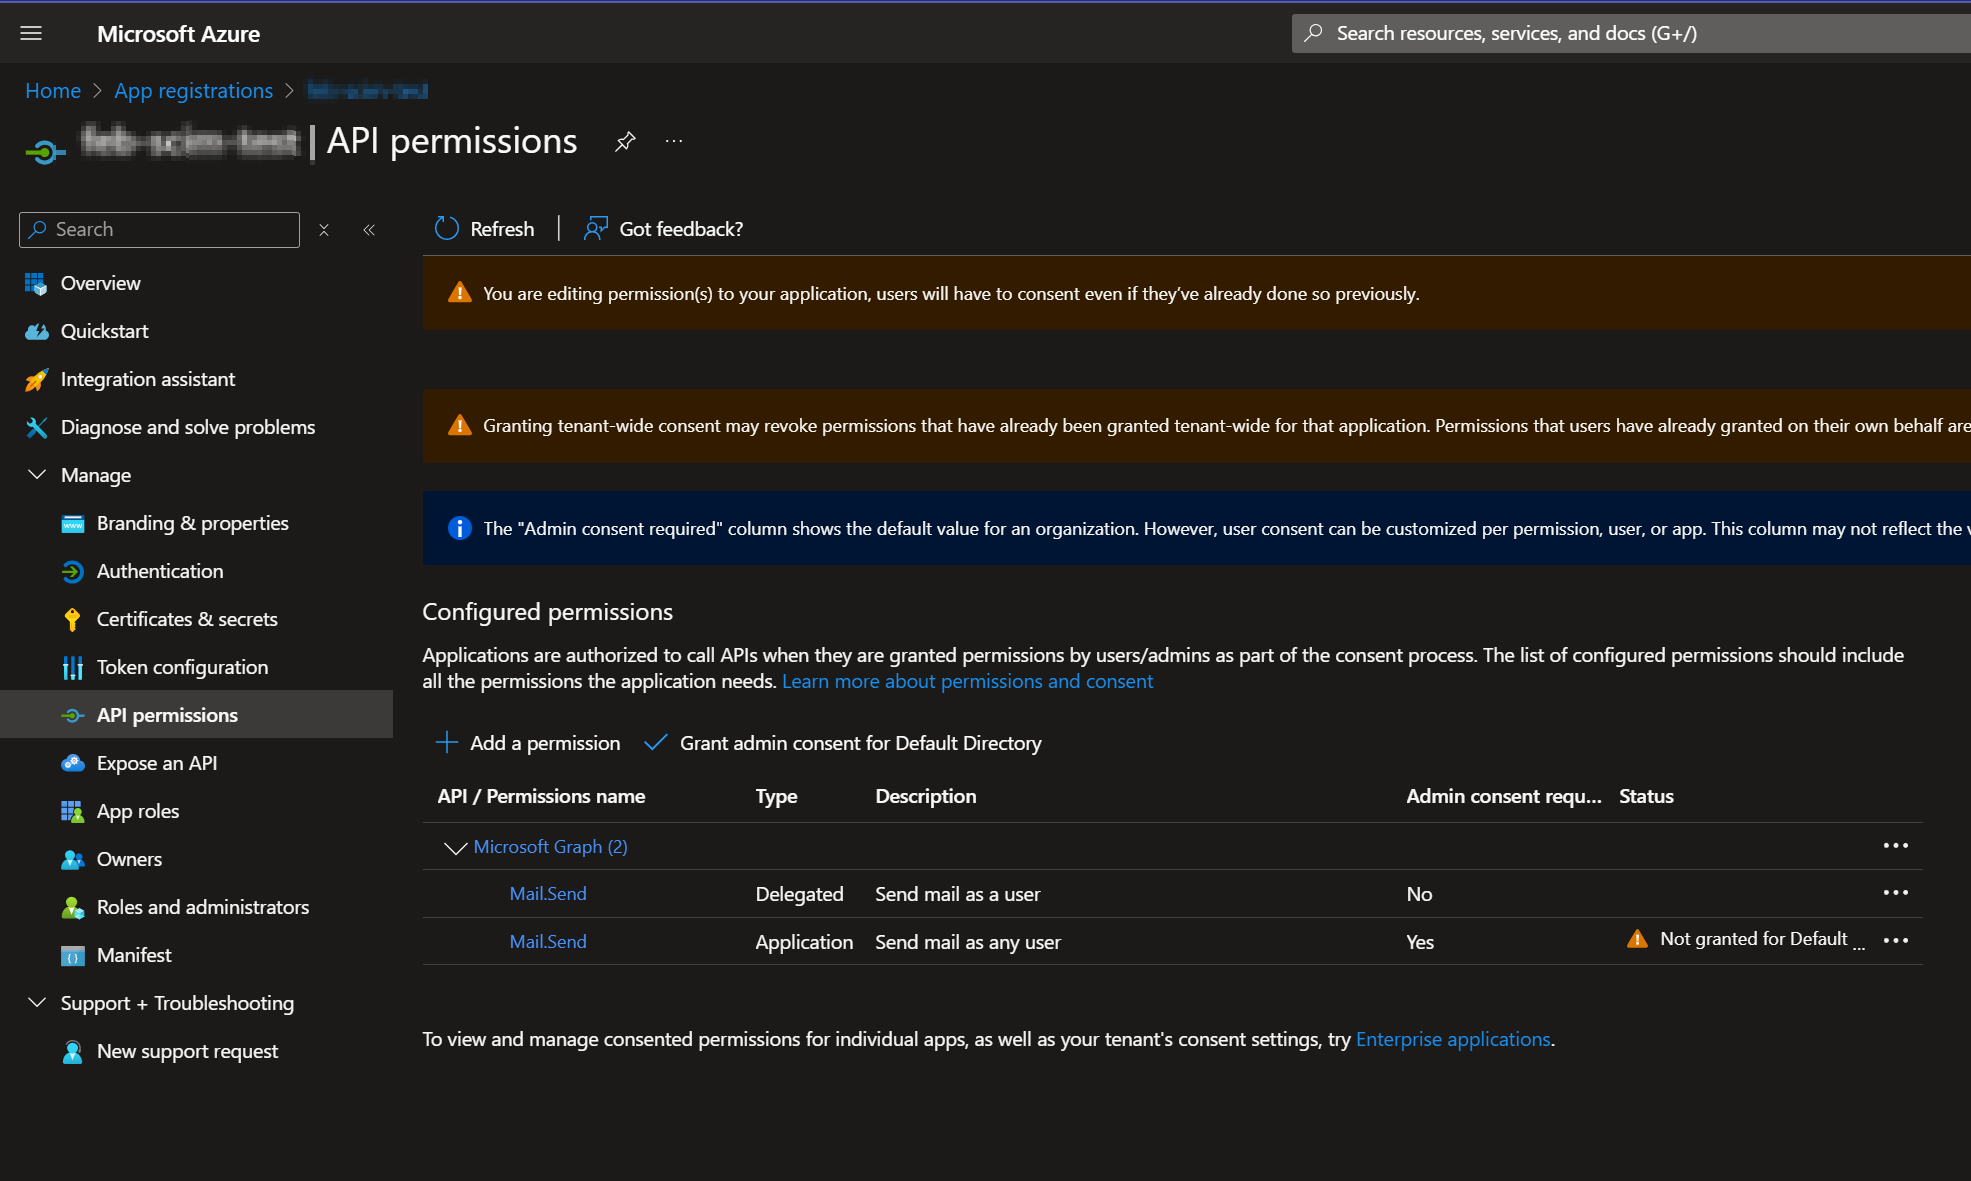
Task: Click the Branding & properties icon
Action: coord(73,523)
